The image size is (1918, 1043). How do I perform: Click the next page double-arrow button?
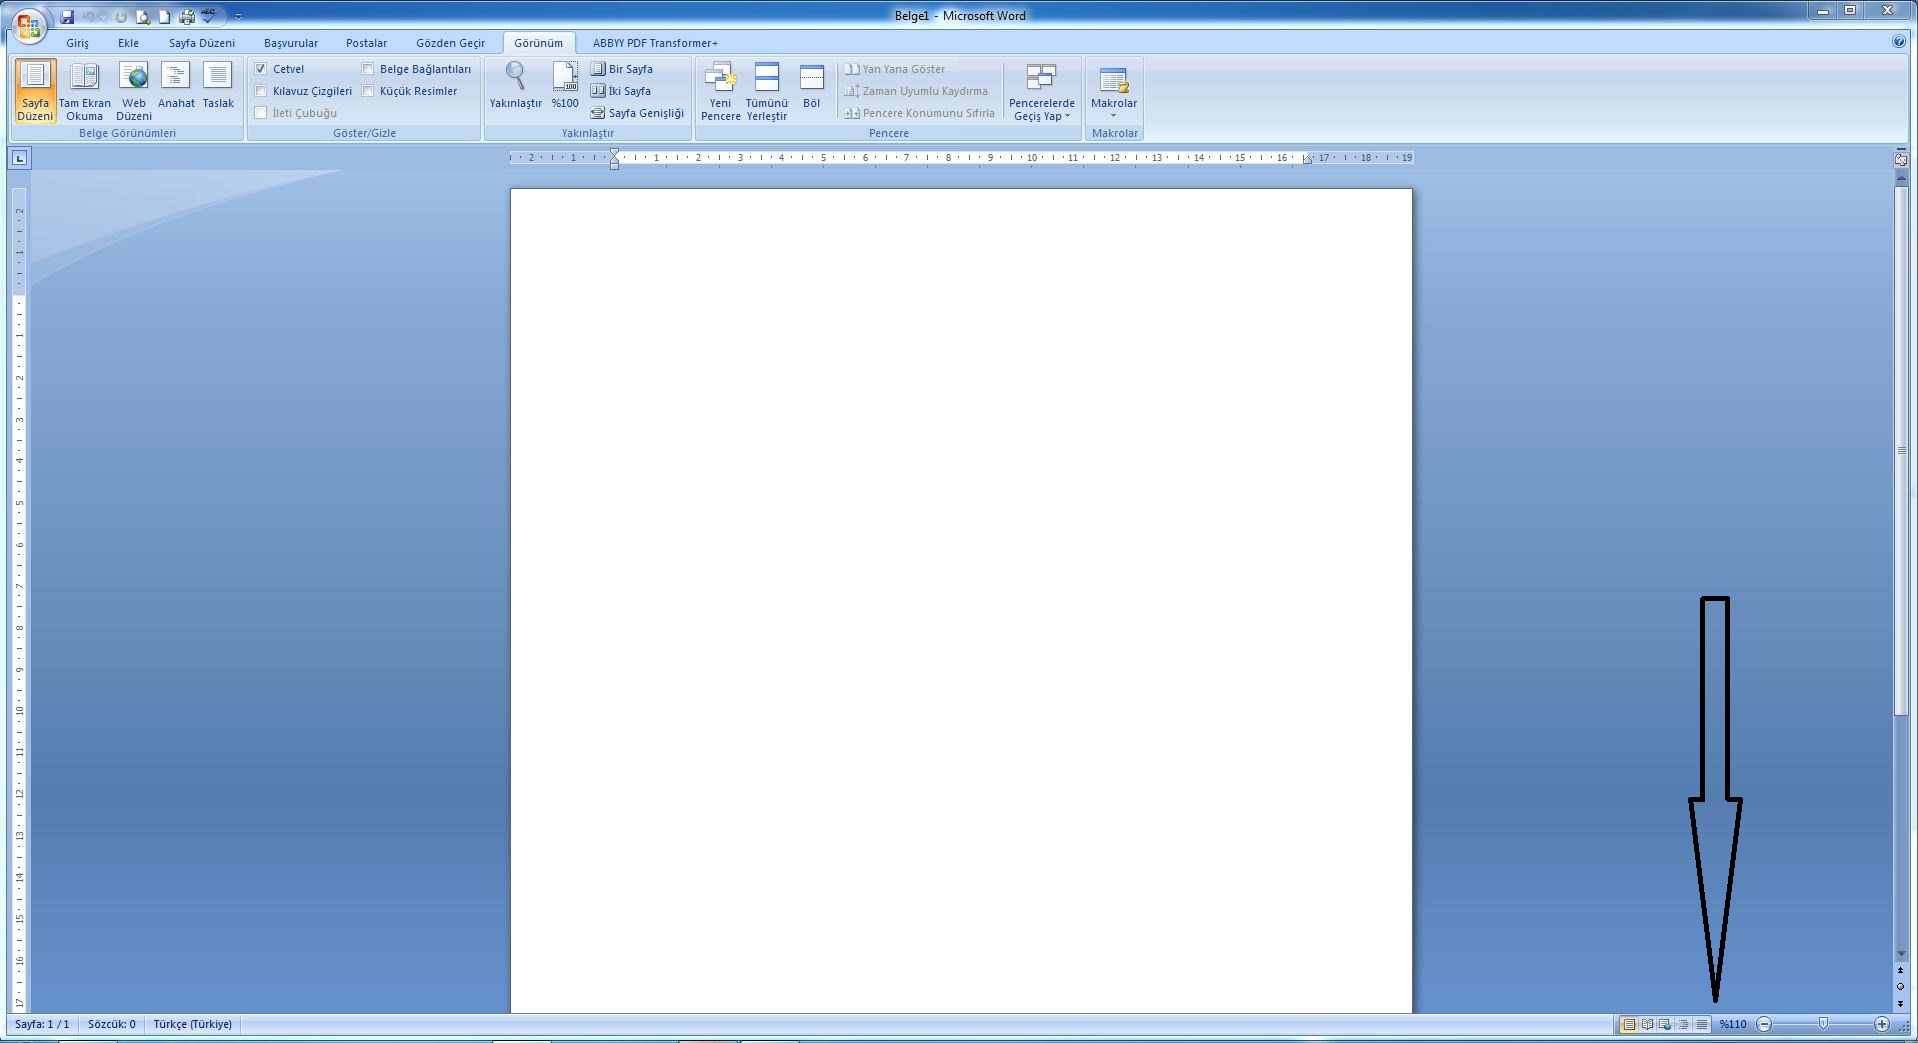click(x=1901, y=1003)
